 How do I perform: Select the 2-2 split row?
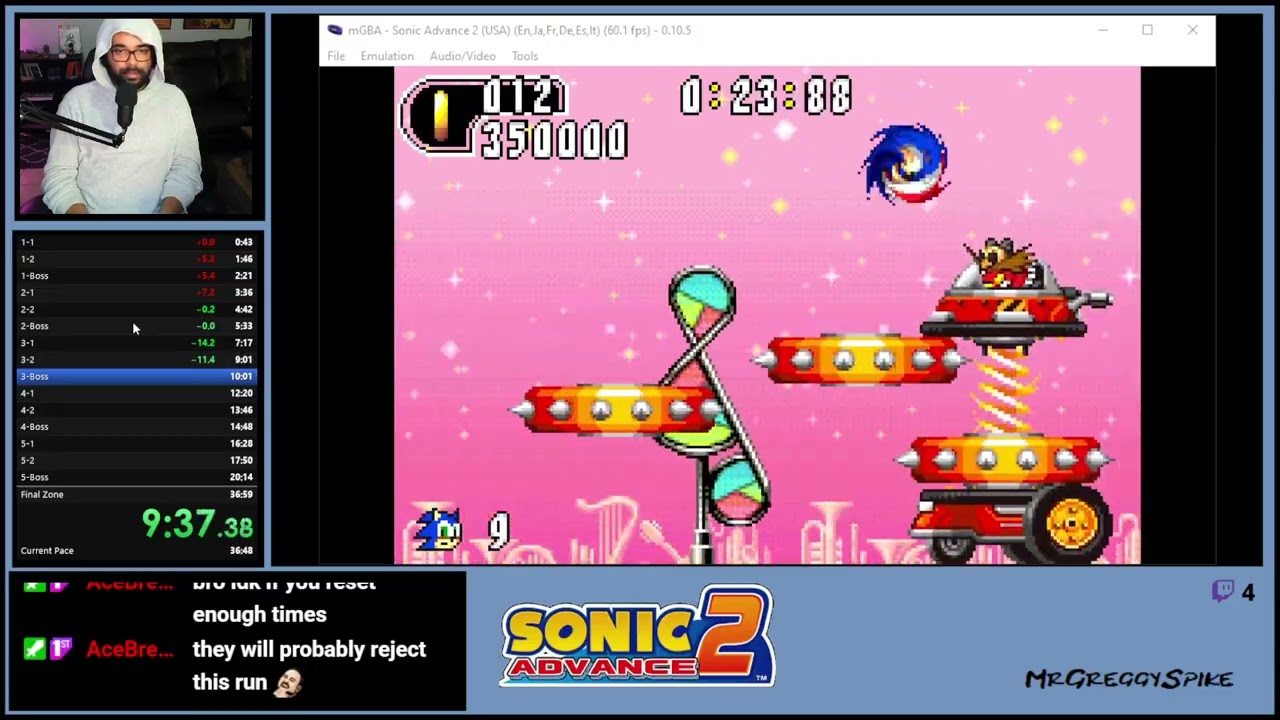137,309
